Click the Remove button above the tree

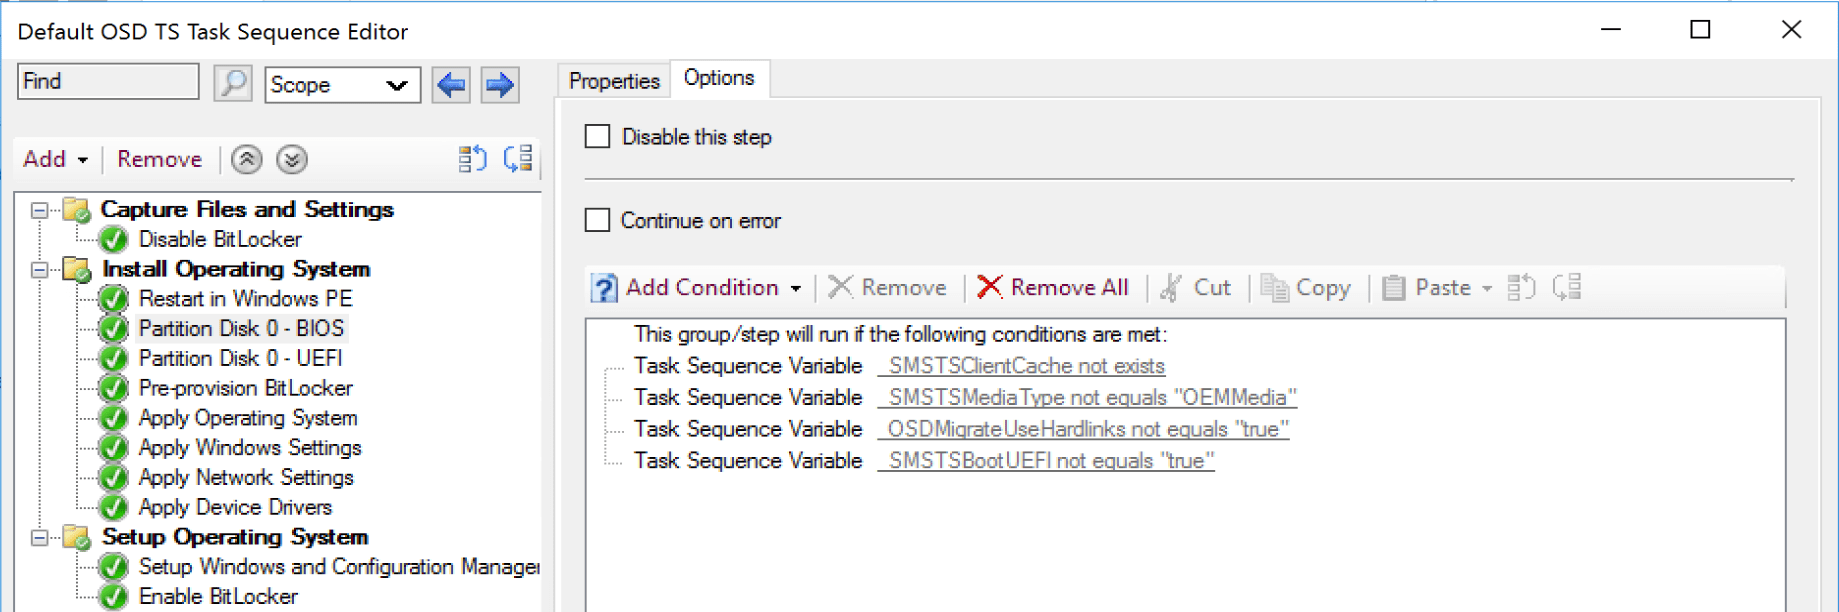[159, 160]
